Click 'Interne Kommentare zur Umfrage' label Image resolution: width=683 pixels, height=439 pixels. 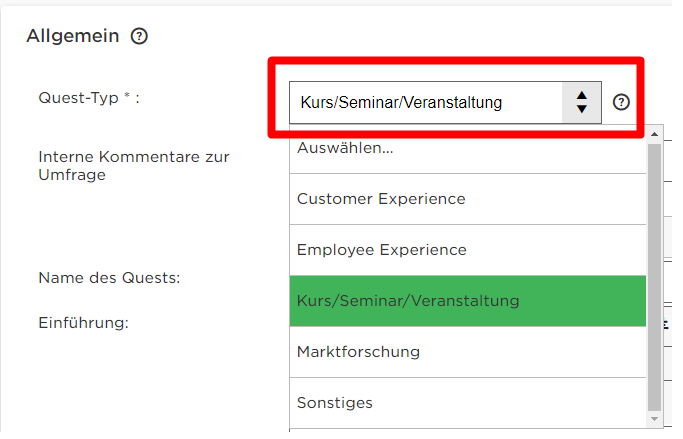click(133, 166)
